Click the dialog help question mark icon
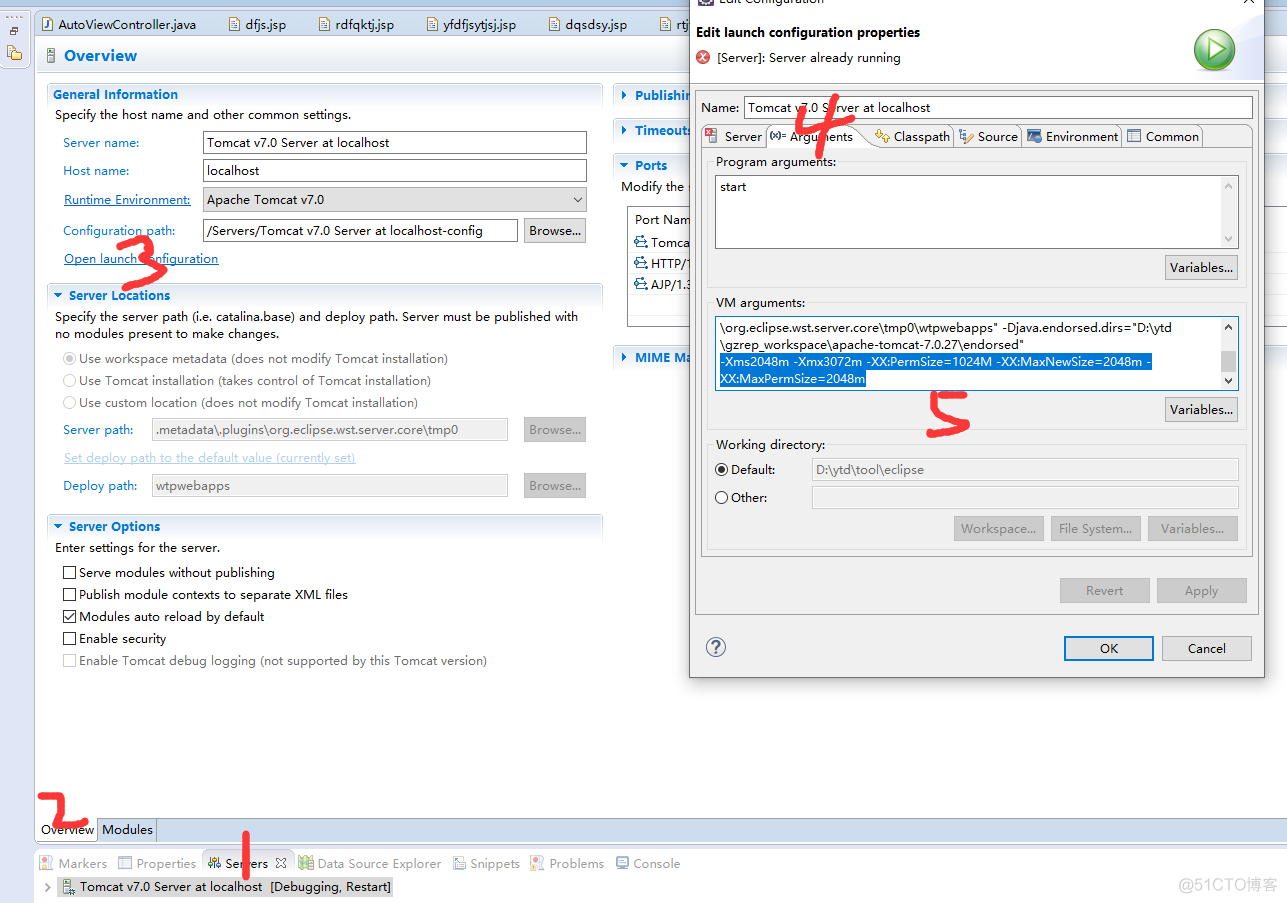The height and width of the screenshot is (903, 1287). pyautogui.click(x=715, y=647)
